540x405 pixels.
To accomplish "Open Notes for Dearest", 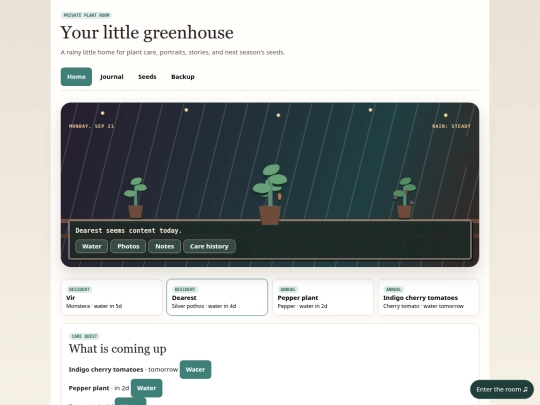I will 165,246.
